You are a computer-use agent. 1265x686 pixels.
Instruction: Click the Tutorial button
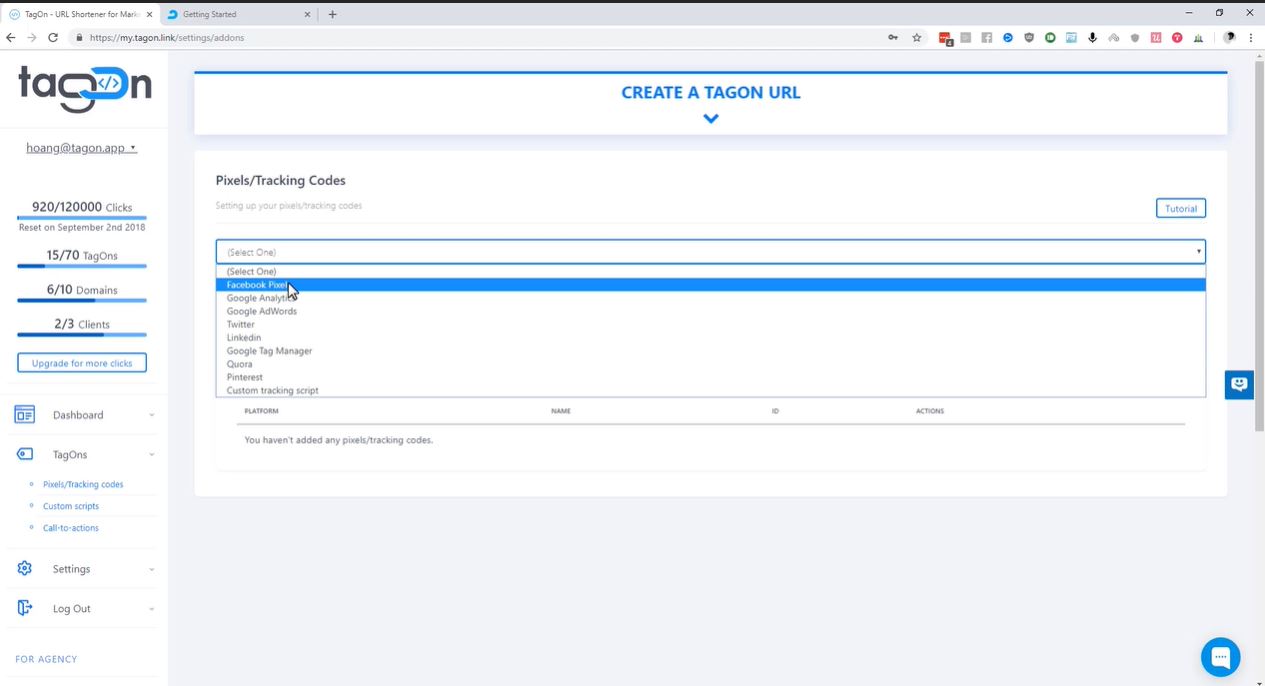click(x=1181, y=208)
